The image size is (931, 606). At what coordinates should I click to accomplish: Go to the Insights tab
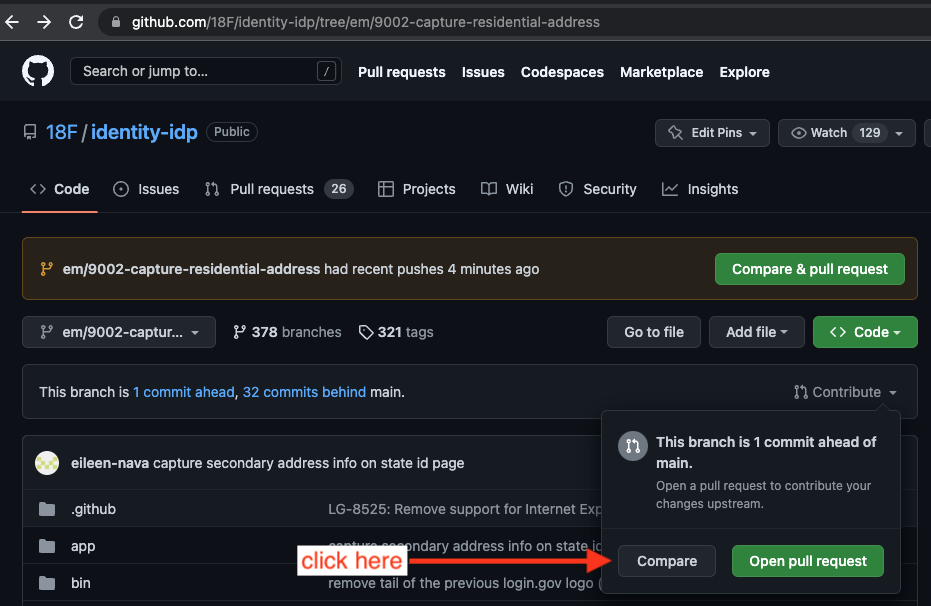tap(700, 189)
